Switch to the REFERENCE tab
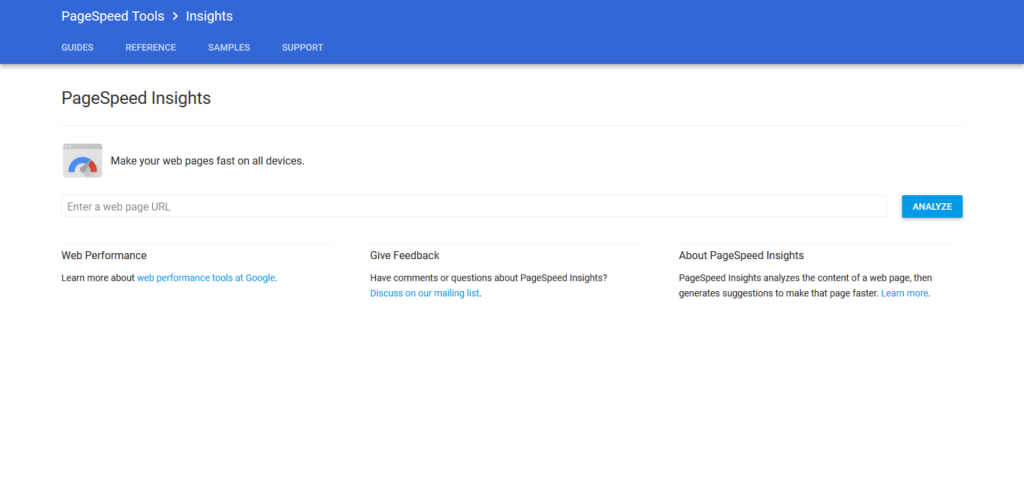This screenshot has width=1024, height=494. pyautogui.click(x=151, y=48)
